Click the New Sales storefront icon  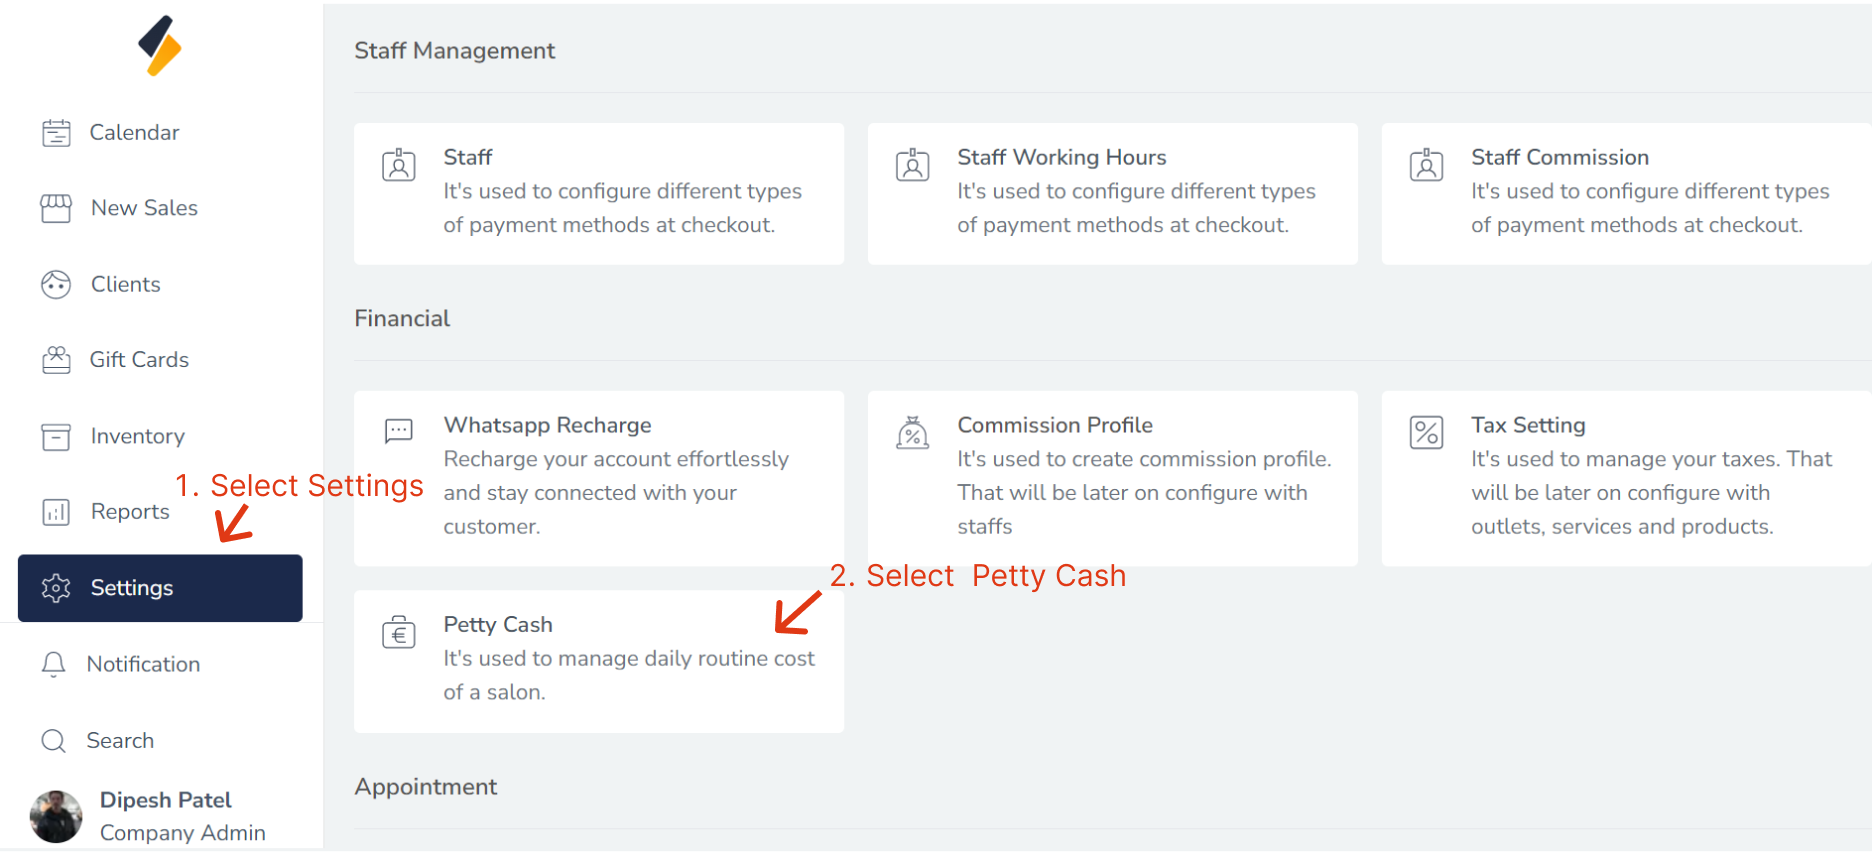click(56, 208)
